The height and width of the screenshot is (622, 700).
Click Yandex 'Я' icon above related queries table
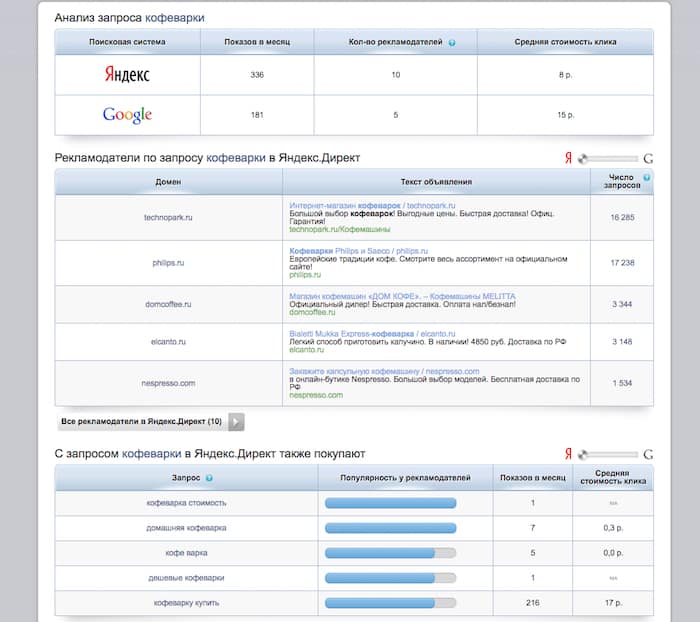tap(569, 453)
